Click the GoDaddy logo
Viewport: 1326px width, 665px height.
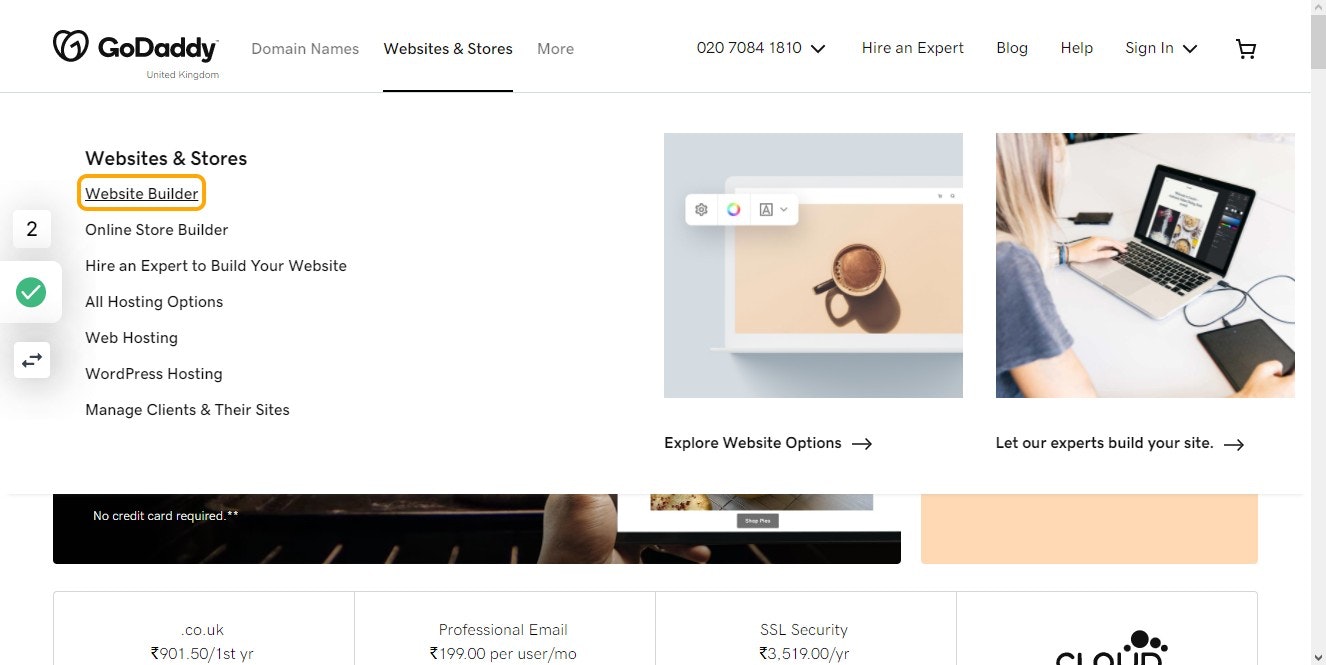click(135, 48)
